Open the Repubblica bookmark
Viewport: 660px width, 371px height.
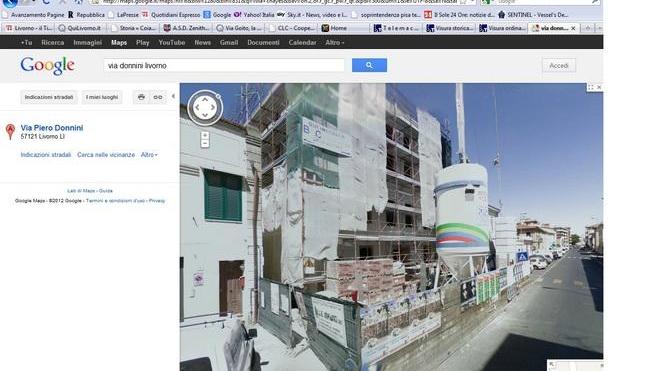(x=86, y=15)
